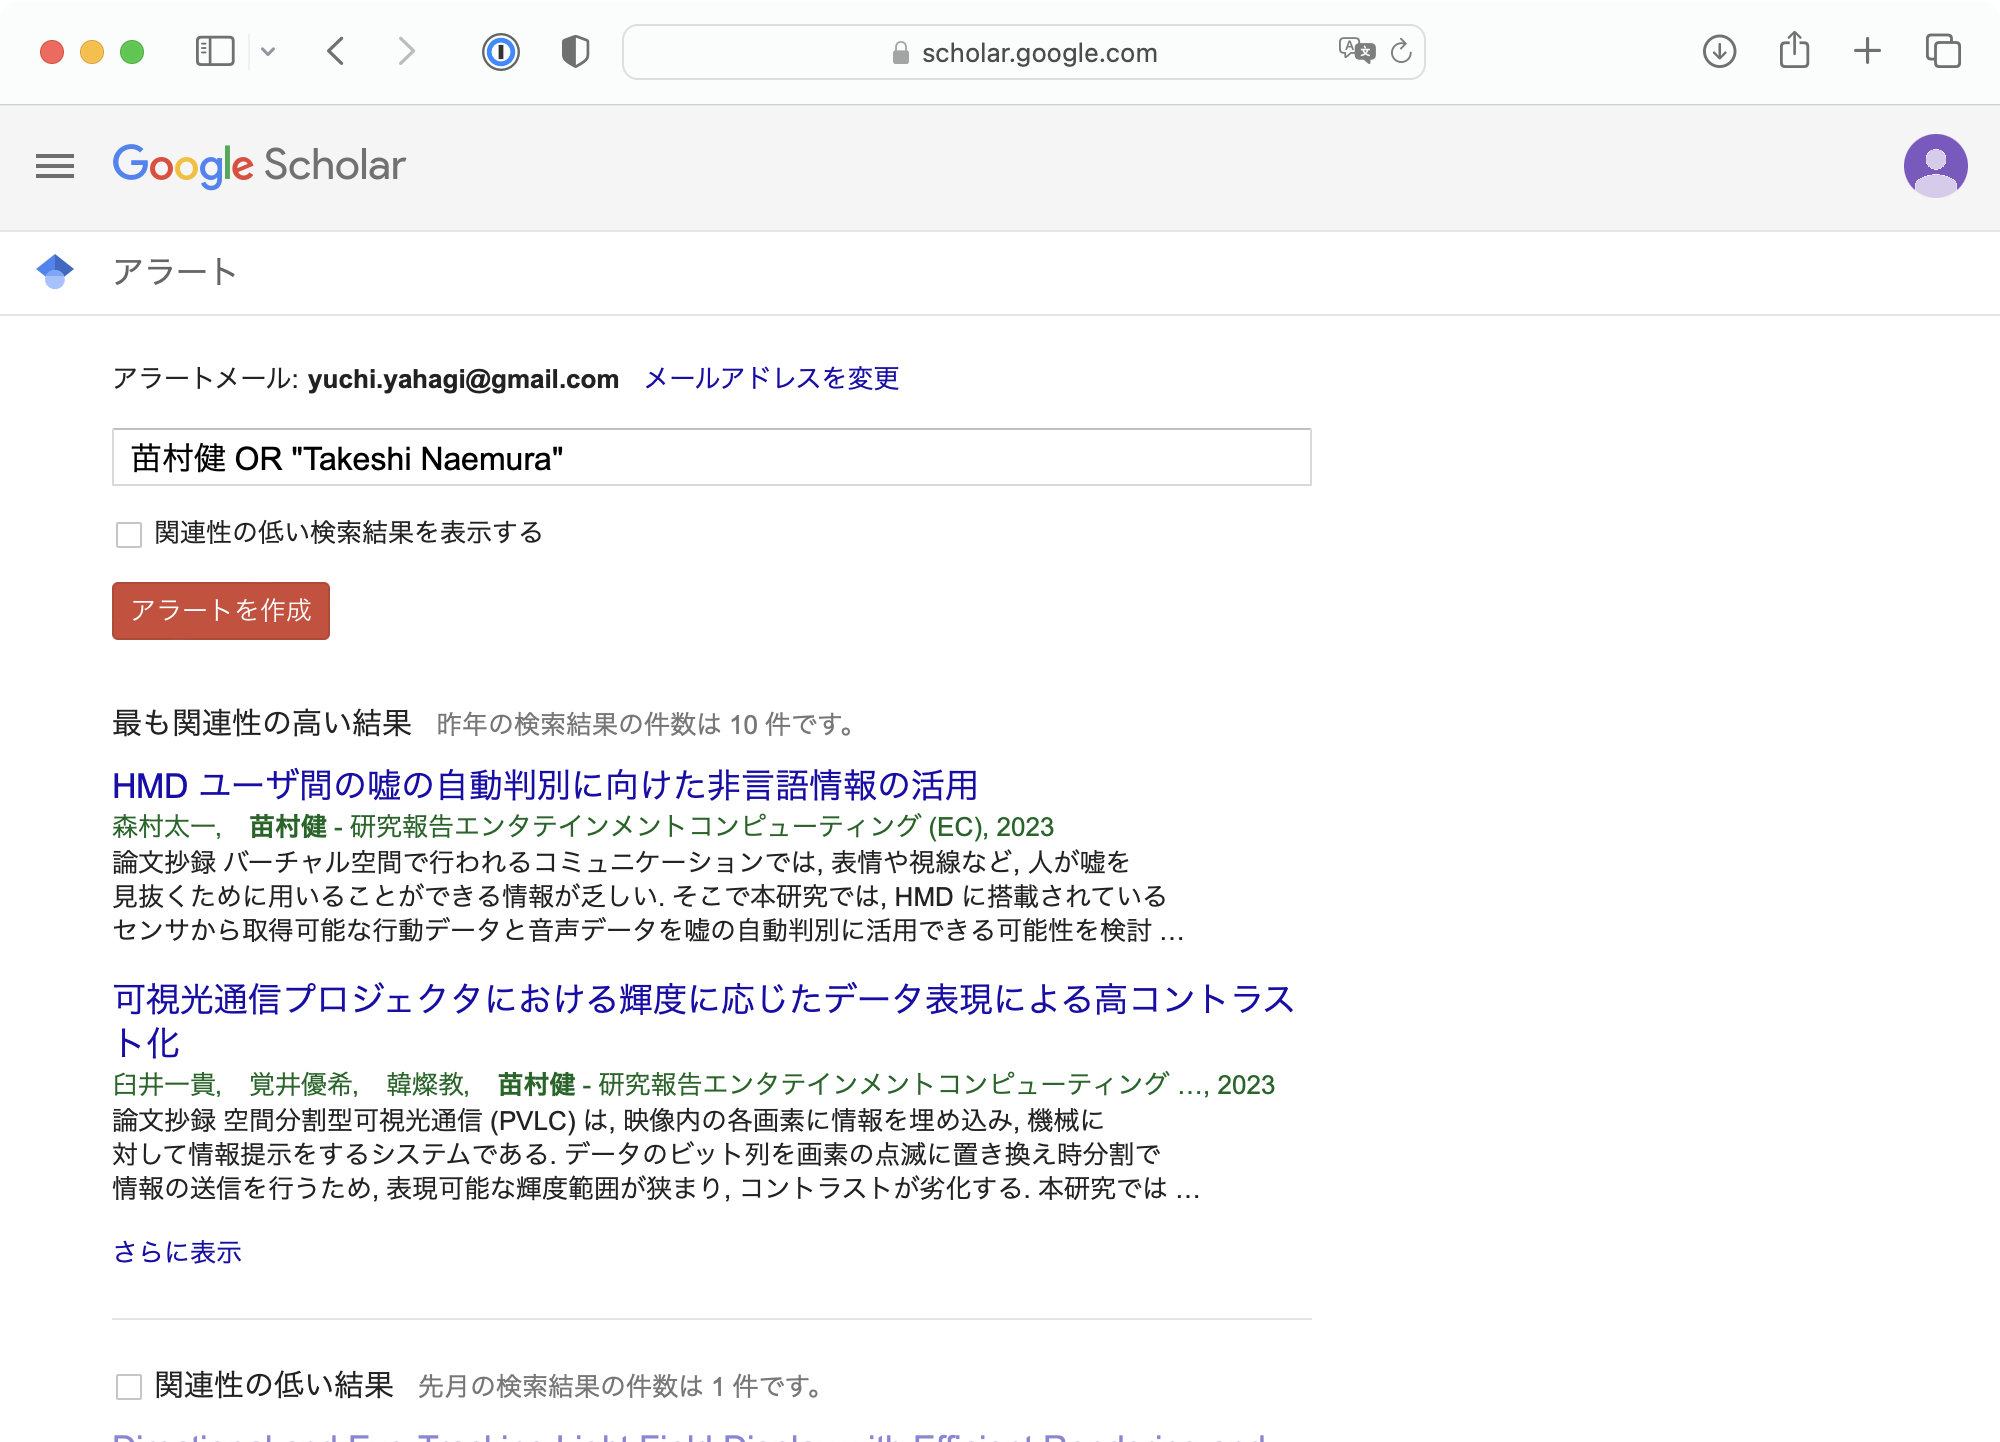The width and height of the screenshot is (2000, 1442).
Task: Expand results with さらに表示 link
Action: (177, 1252)
